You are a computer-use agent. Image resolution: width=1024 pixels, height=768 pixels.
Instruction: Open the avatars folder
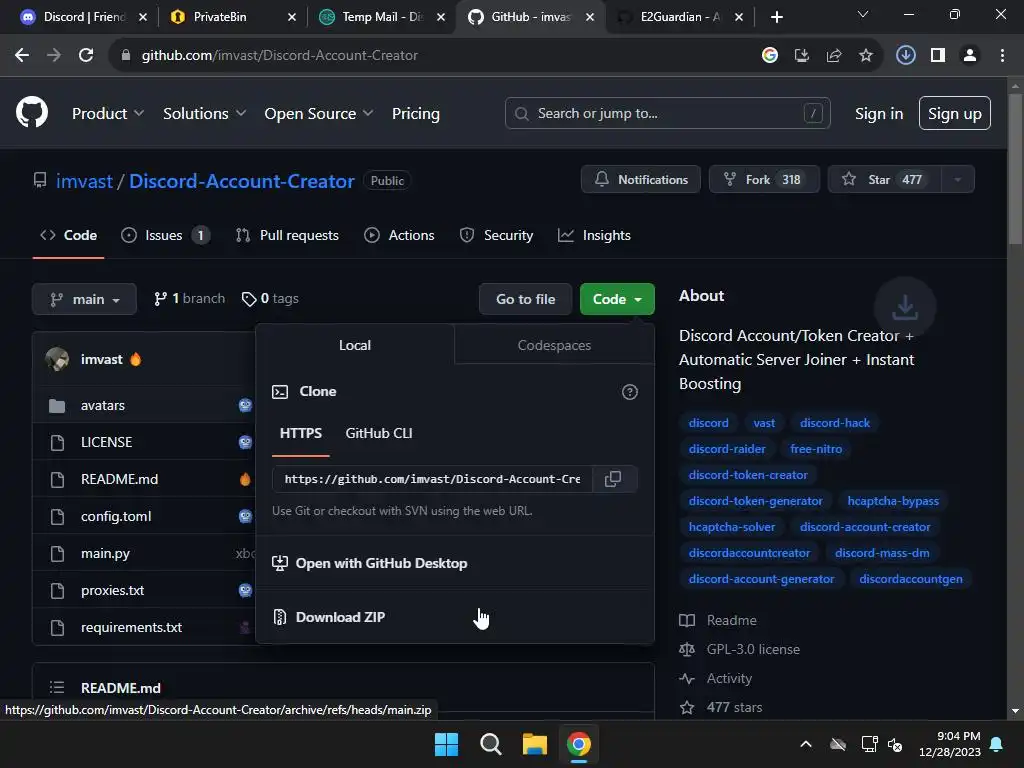coord(103,406)
